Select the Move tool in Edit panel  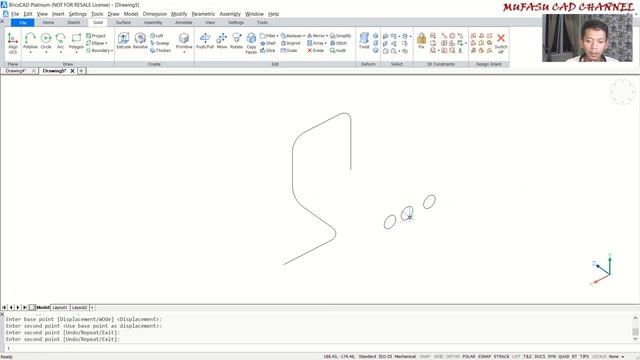pyautogui.click(x=222, y=41)
